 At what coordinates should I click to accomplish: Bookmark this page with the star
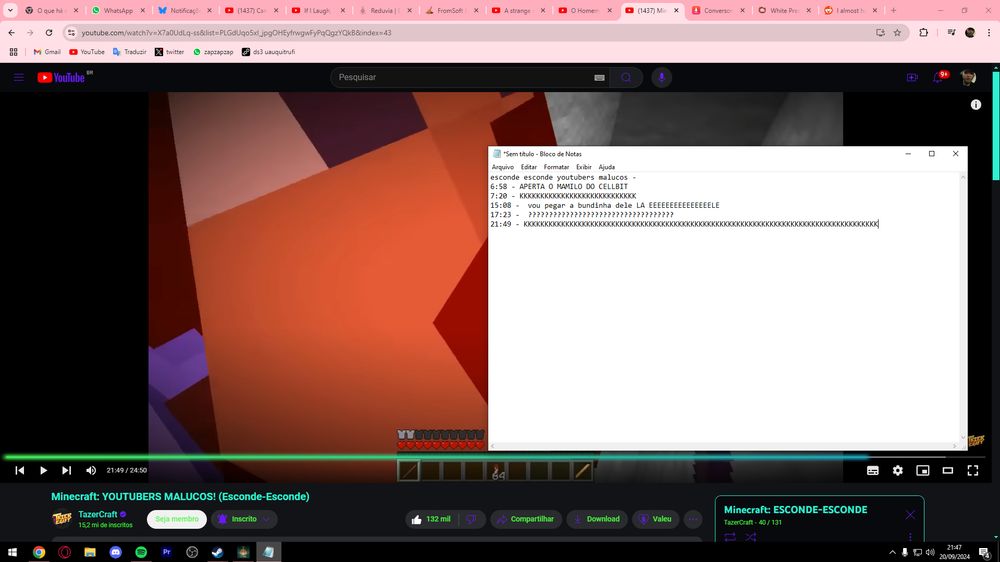(897, 33)
